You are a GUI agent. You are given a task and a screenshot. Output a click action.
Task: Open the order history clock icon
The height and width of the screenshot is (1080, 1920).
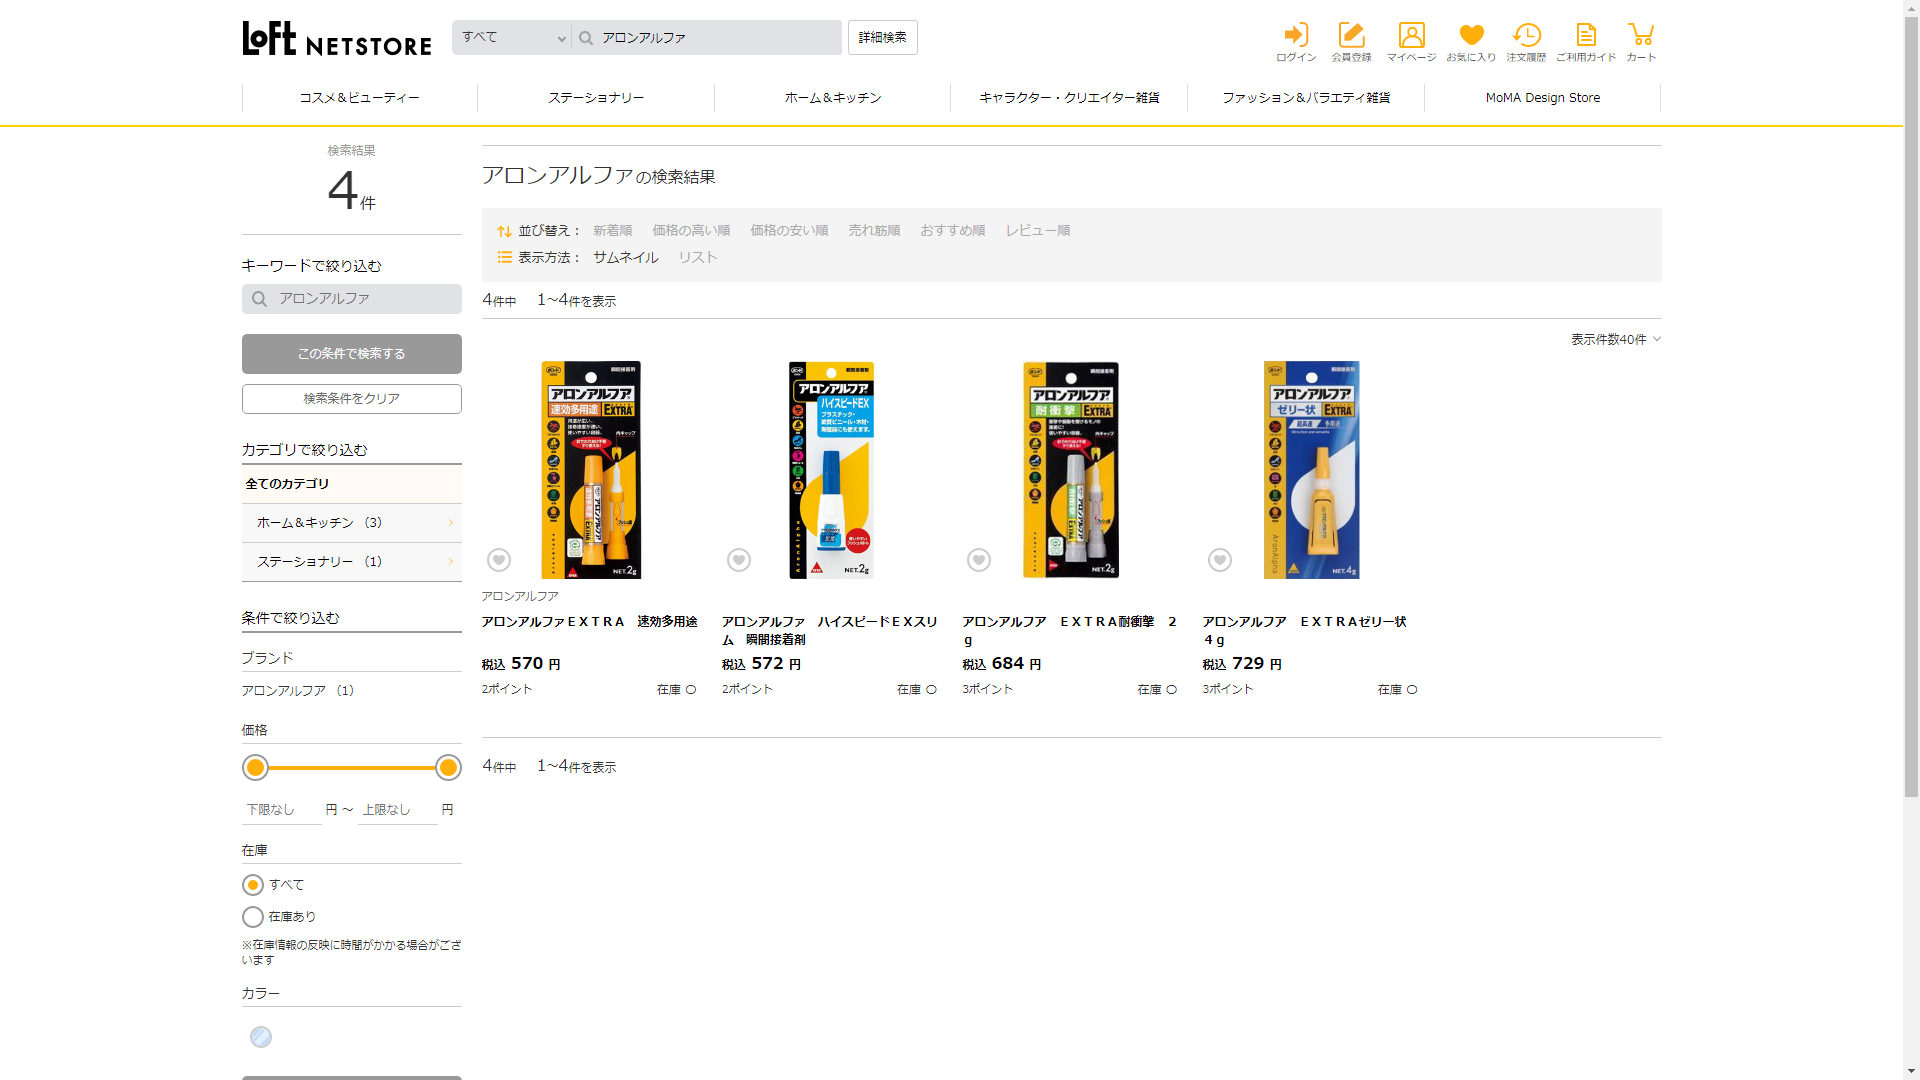point(1526,37)
